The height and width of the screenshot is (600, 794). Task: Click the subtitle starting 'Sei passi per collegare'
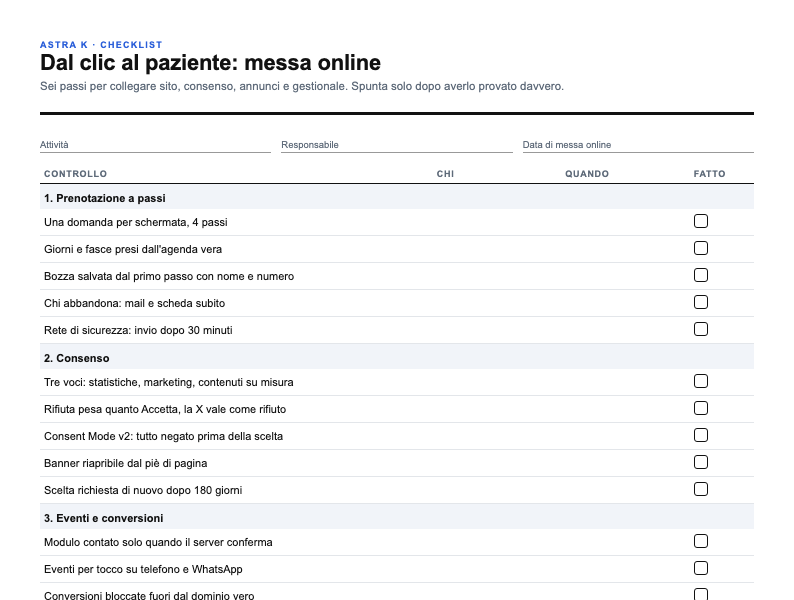(x=302, y=86)
